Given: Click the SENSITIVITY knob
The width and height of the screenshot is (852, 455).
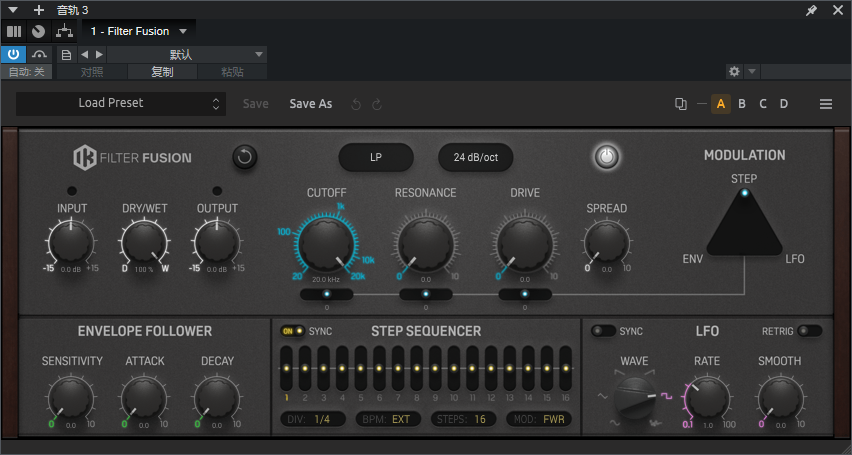Looking at the screenshot, I should pyautogui.click(x=71, y=400).
